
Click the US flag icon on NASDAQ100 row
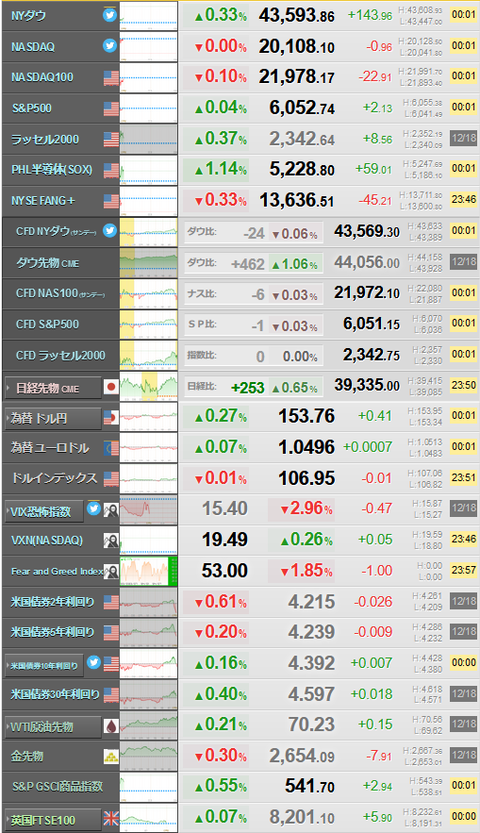[111, 78]
